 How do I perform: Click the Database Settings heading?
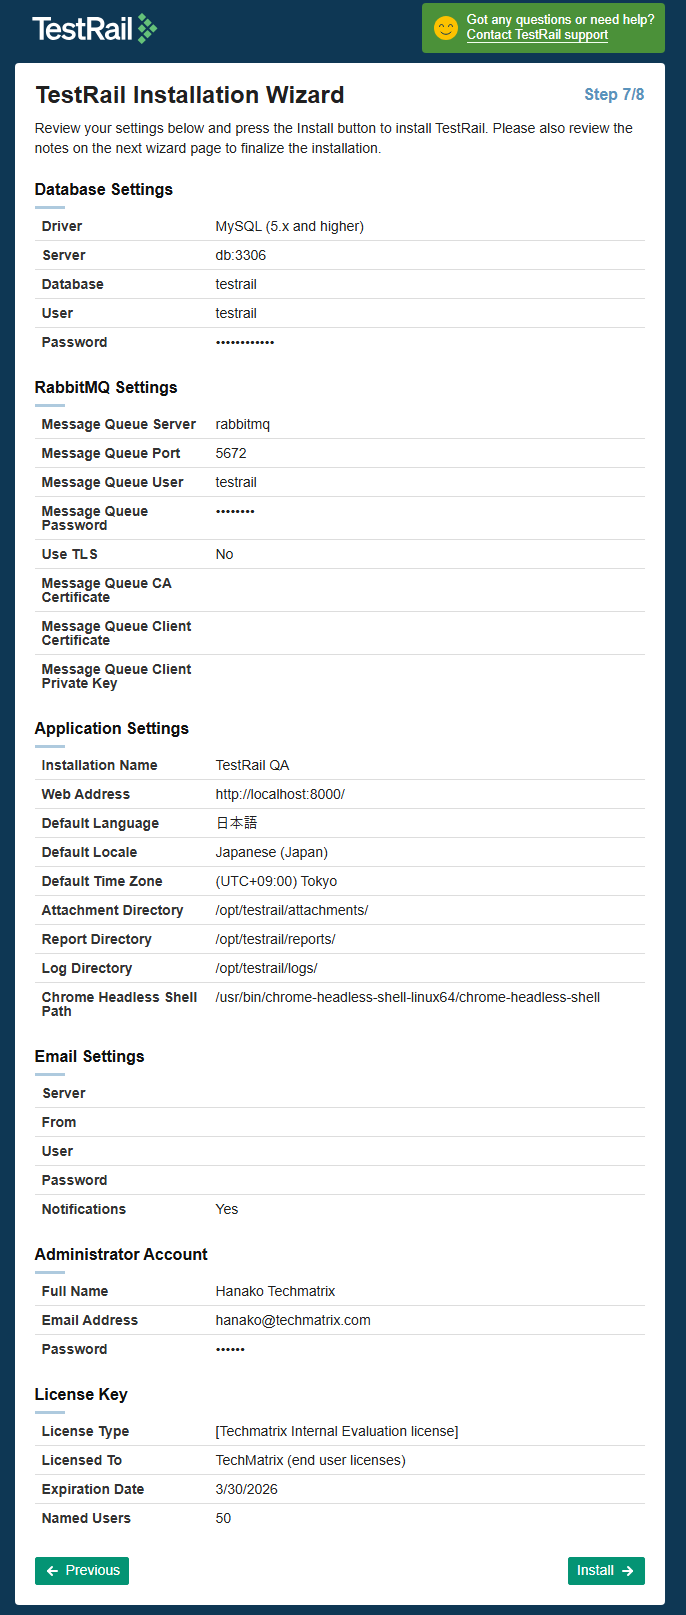tap(104, 190)
